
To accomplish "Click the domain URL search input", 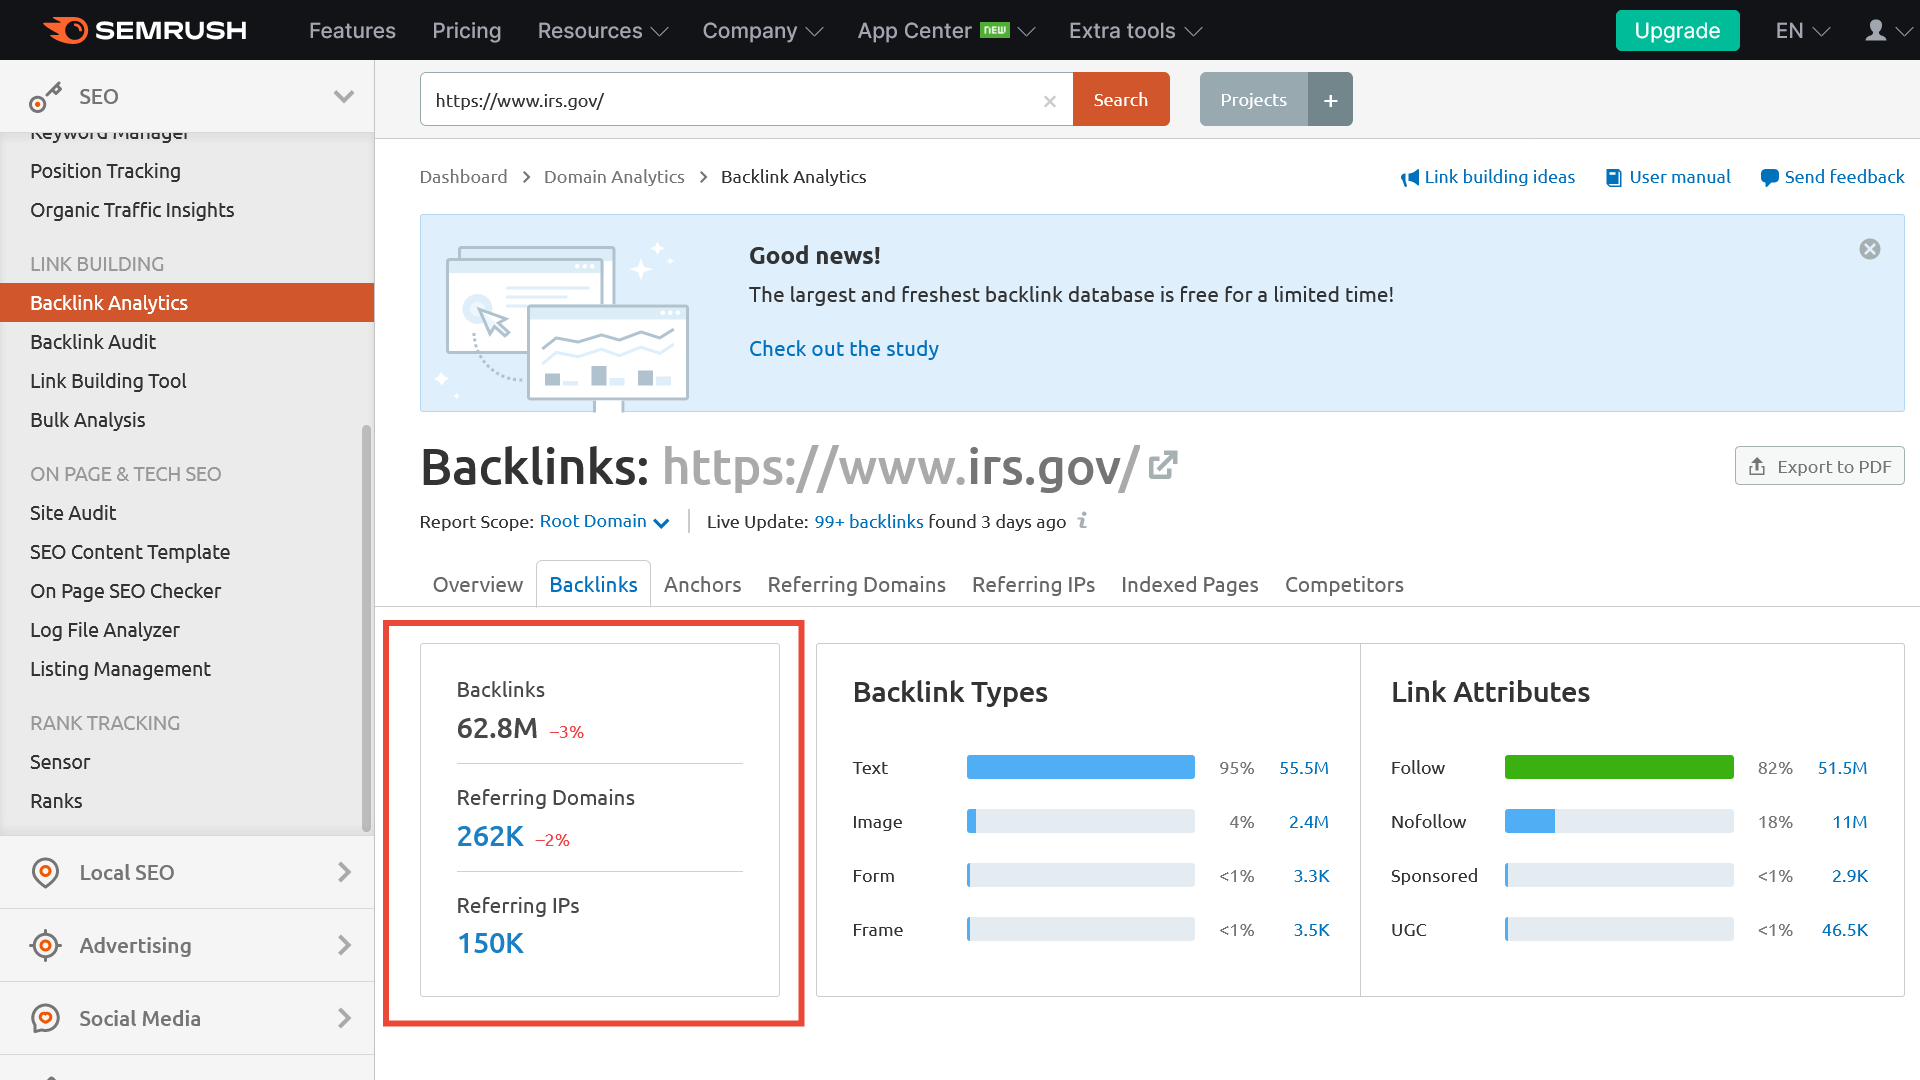I will coord(730,100).
